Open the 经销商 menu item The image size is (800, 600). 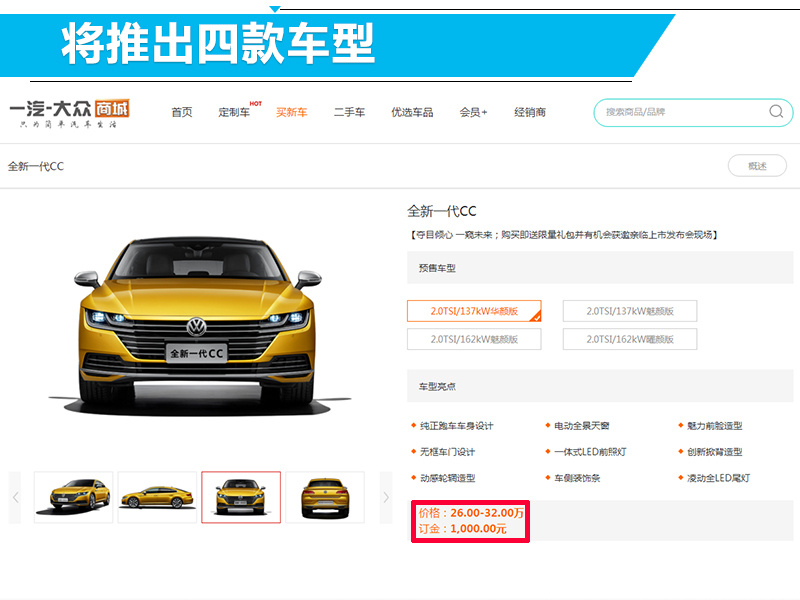[x=530, y=112]
